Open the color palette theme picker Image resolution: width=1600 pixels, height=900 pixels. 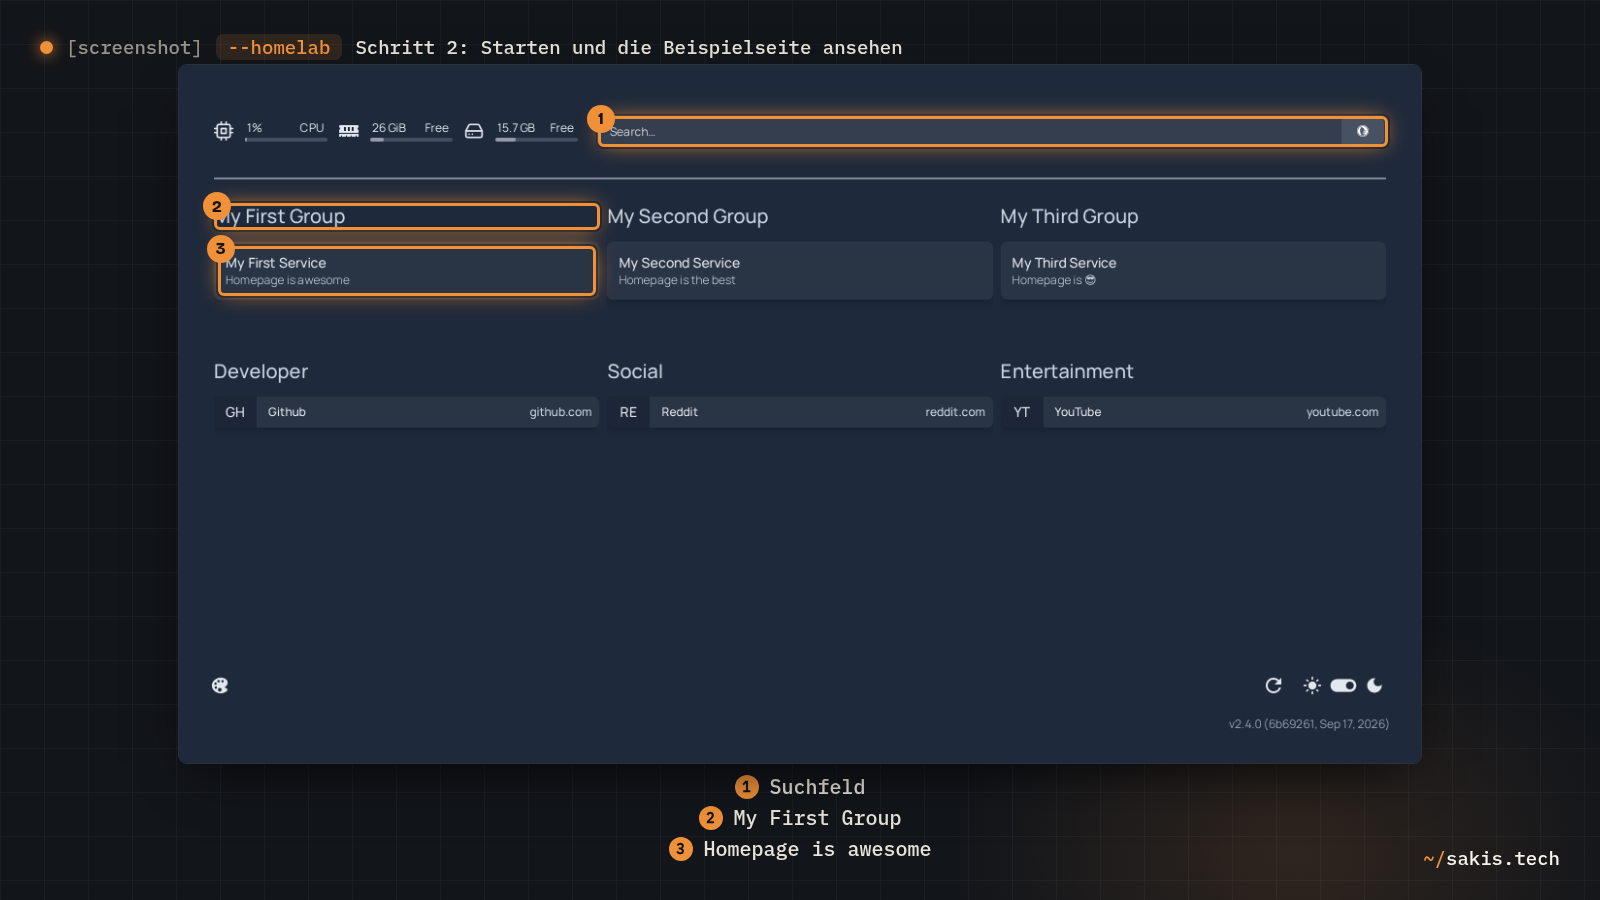tap(220, 685)
